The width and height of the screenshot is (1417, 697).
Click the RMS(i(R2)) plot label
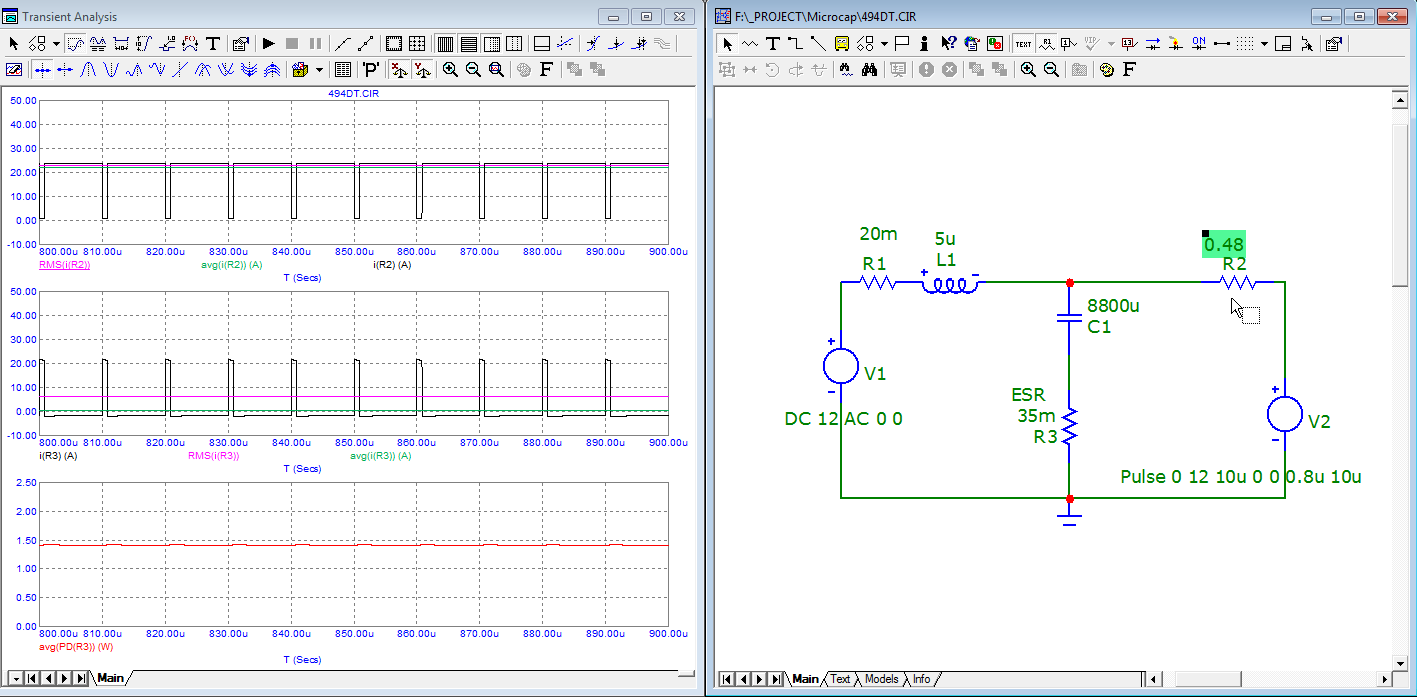65,265
